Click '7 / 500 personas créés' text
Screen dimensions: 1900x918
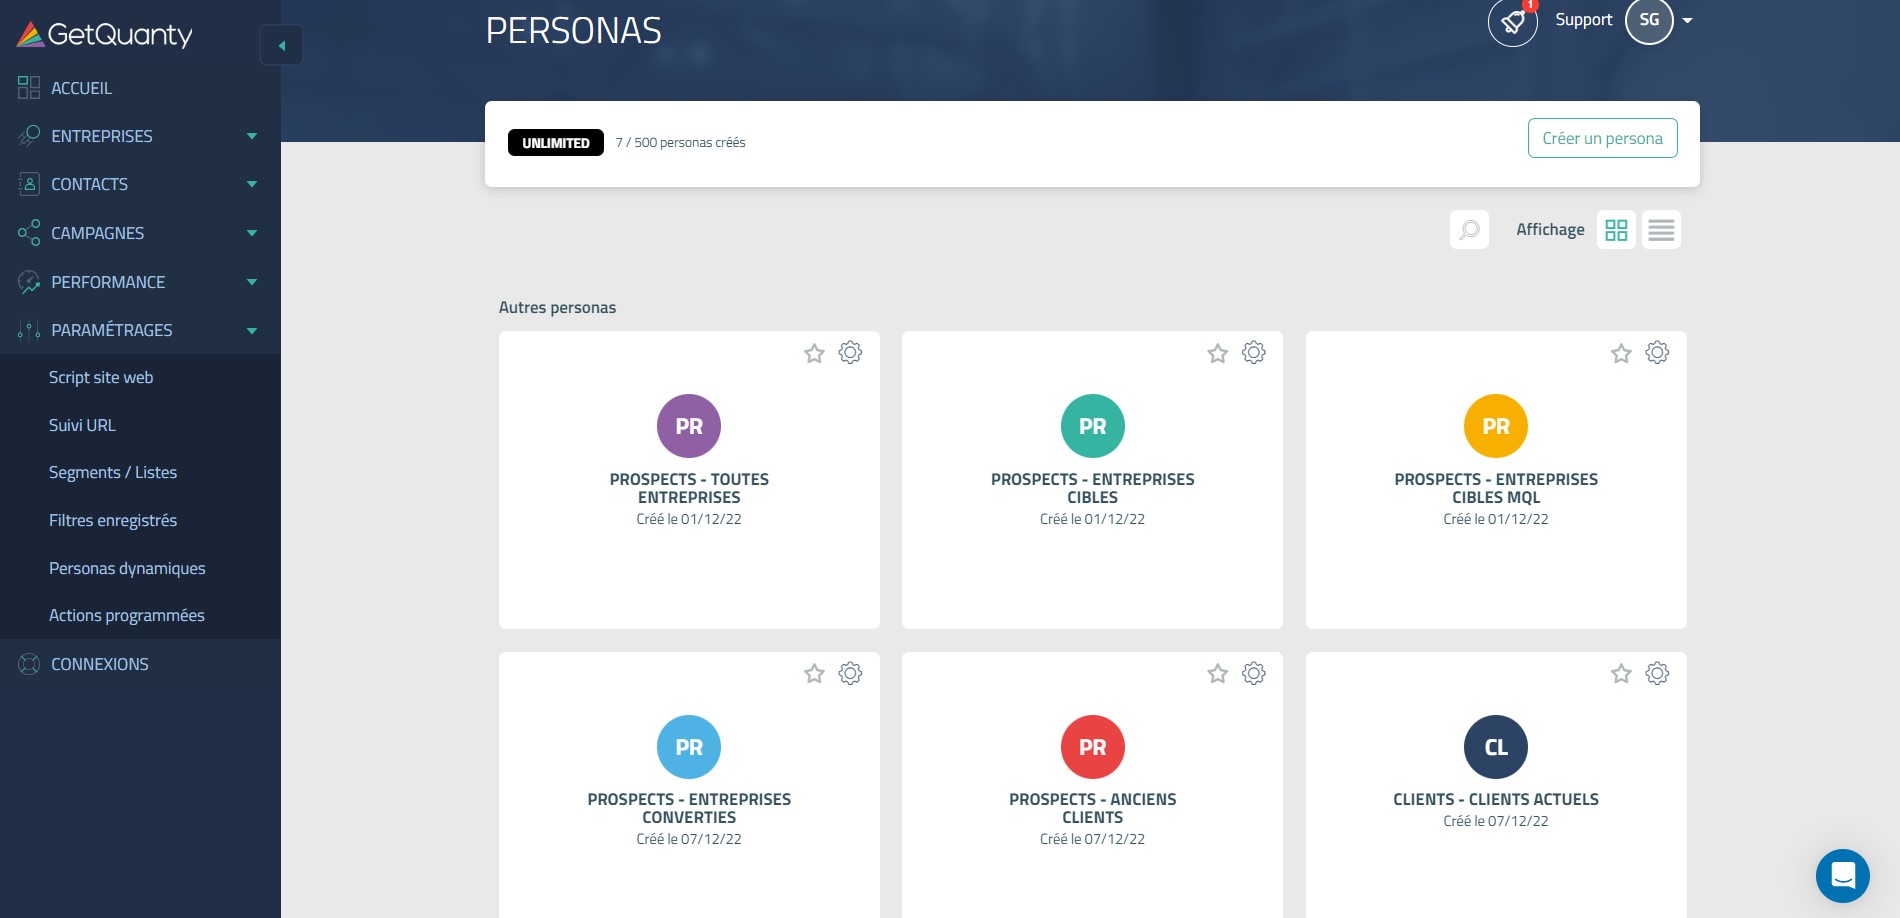tap(680, 143)
